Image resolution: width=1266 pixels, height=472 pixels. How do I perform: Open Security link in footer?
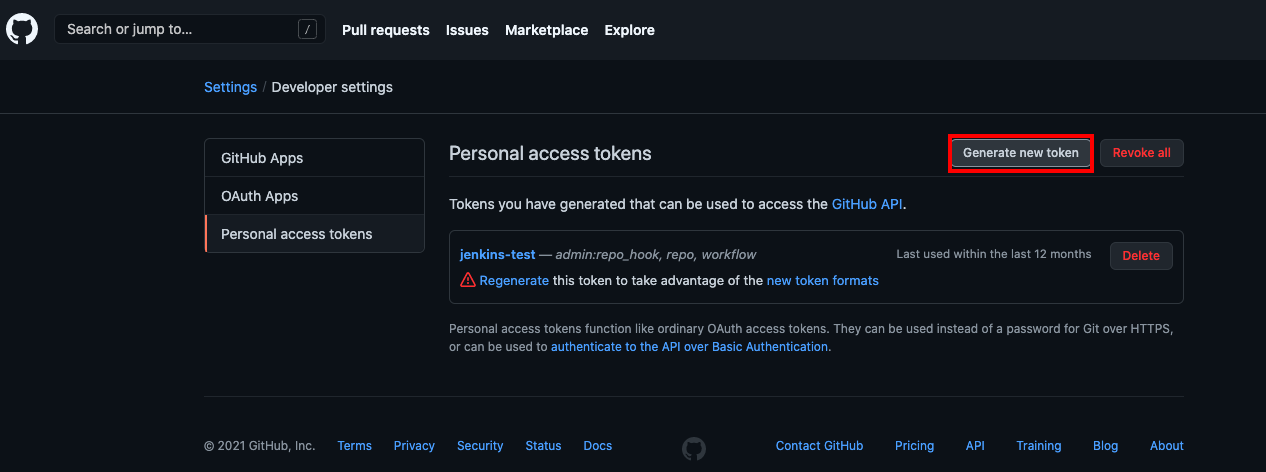480,446
